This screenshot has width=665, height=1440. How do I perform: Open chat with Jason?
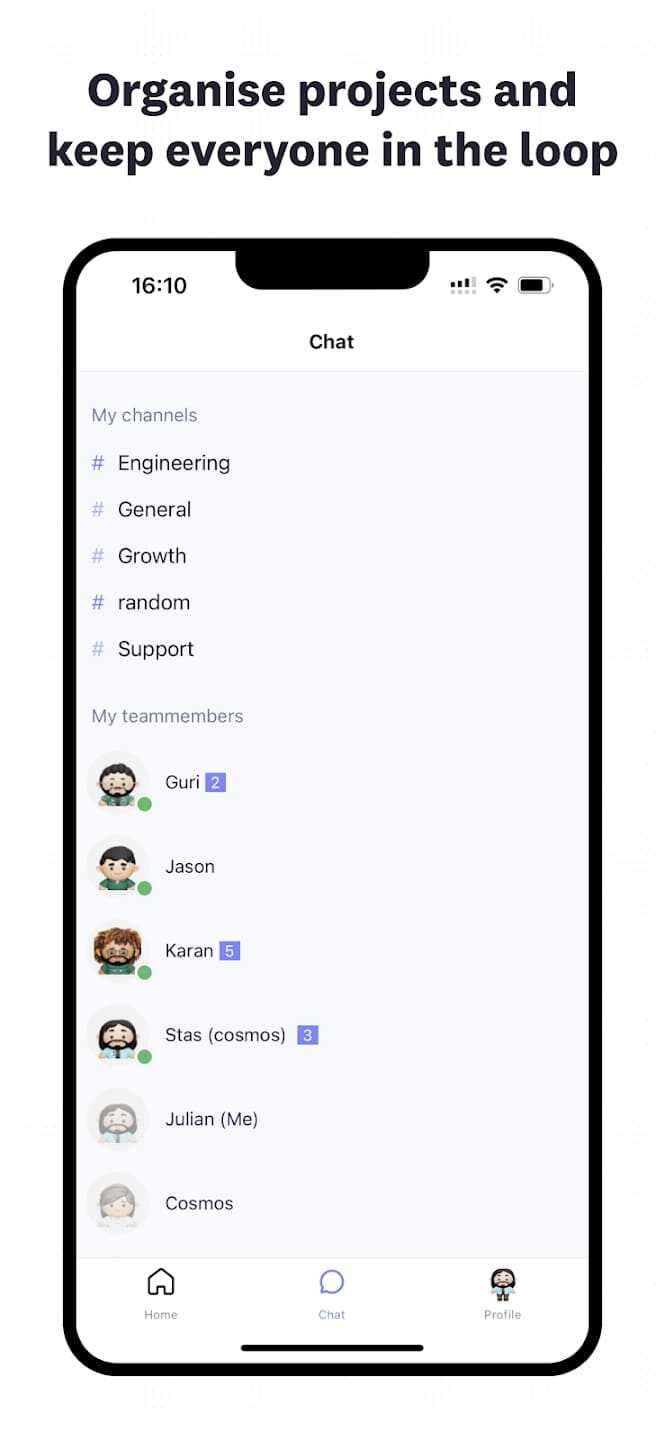[x=332, y=866]
